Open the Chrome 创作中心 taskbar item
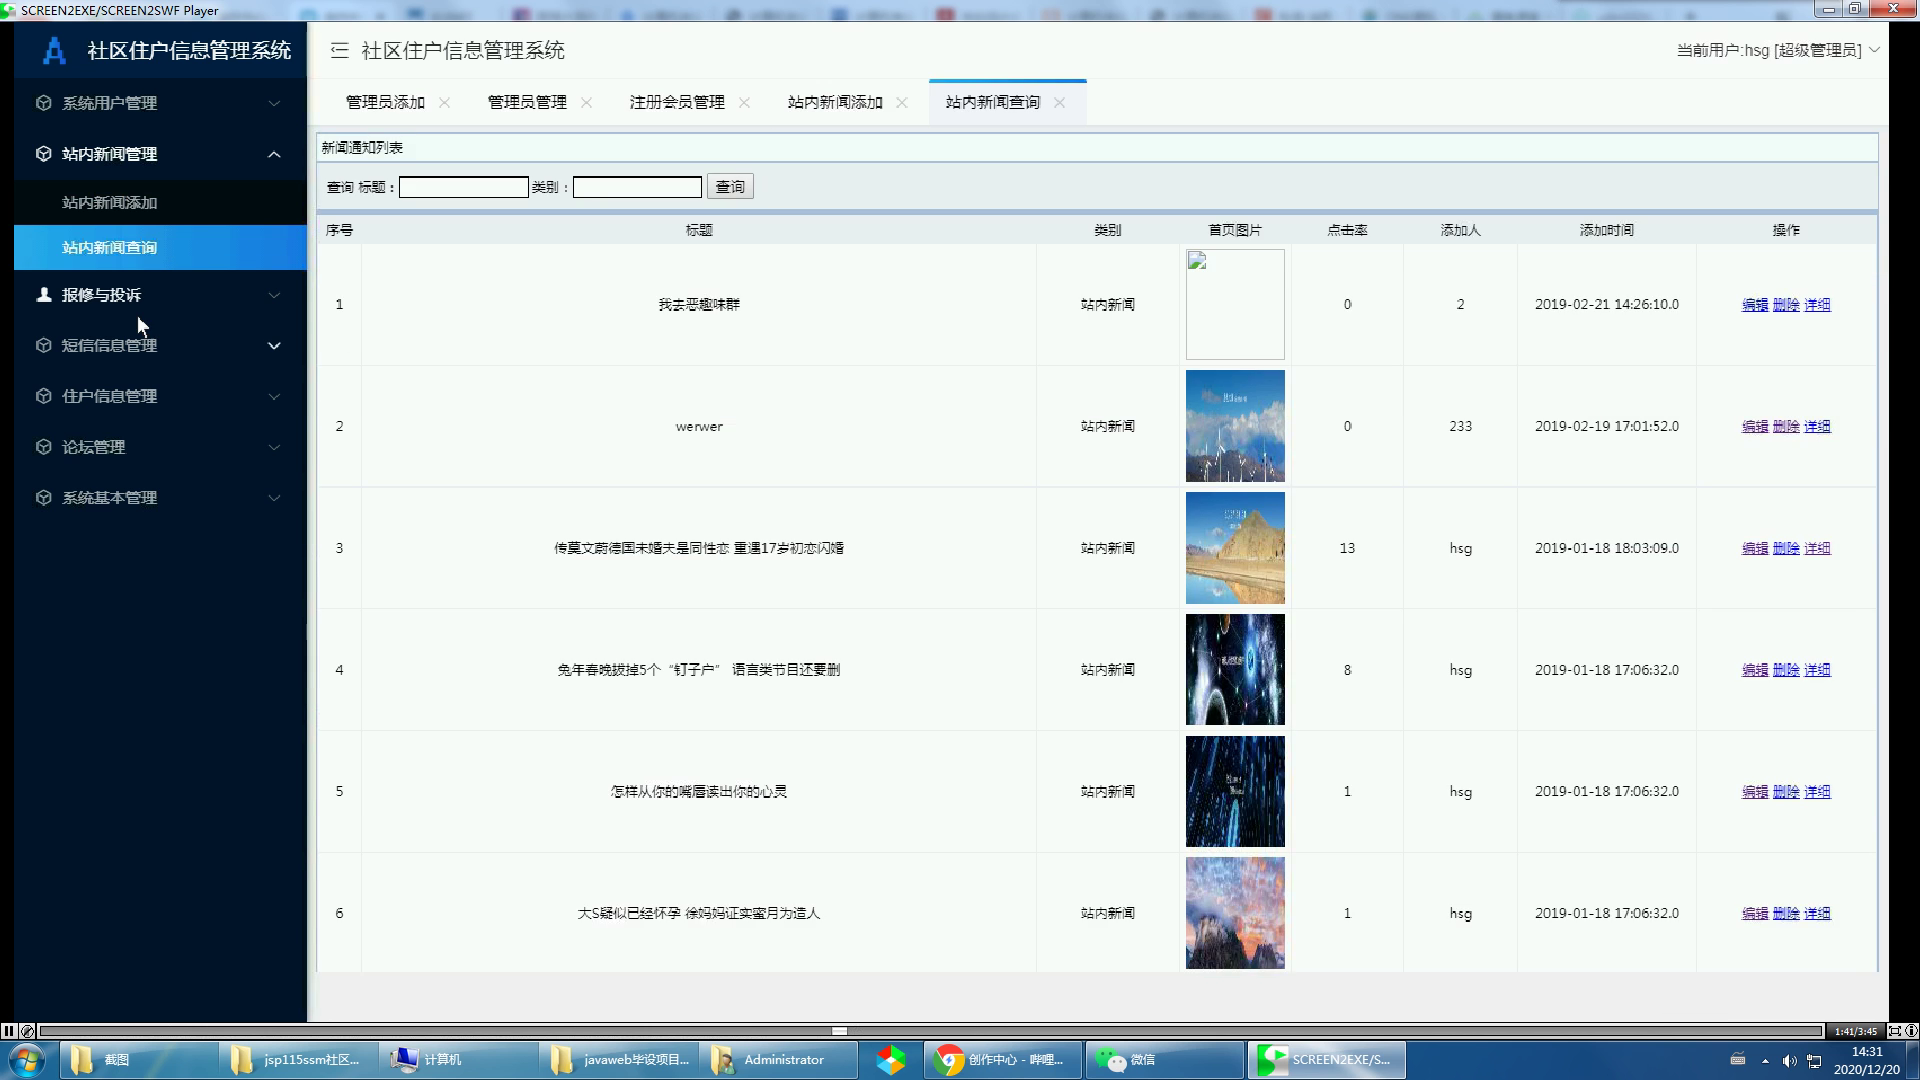This screenshot has height=1080, width=1920. (1003, 1060)
